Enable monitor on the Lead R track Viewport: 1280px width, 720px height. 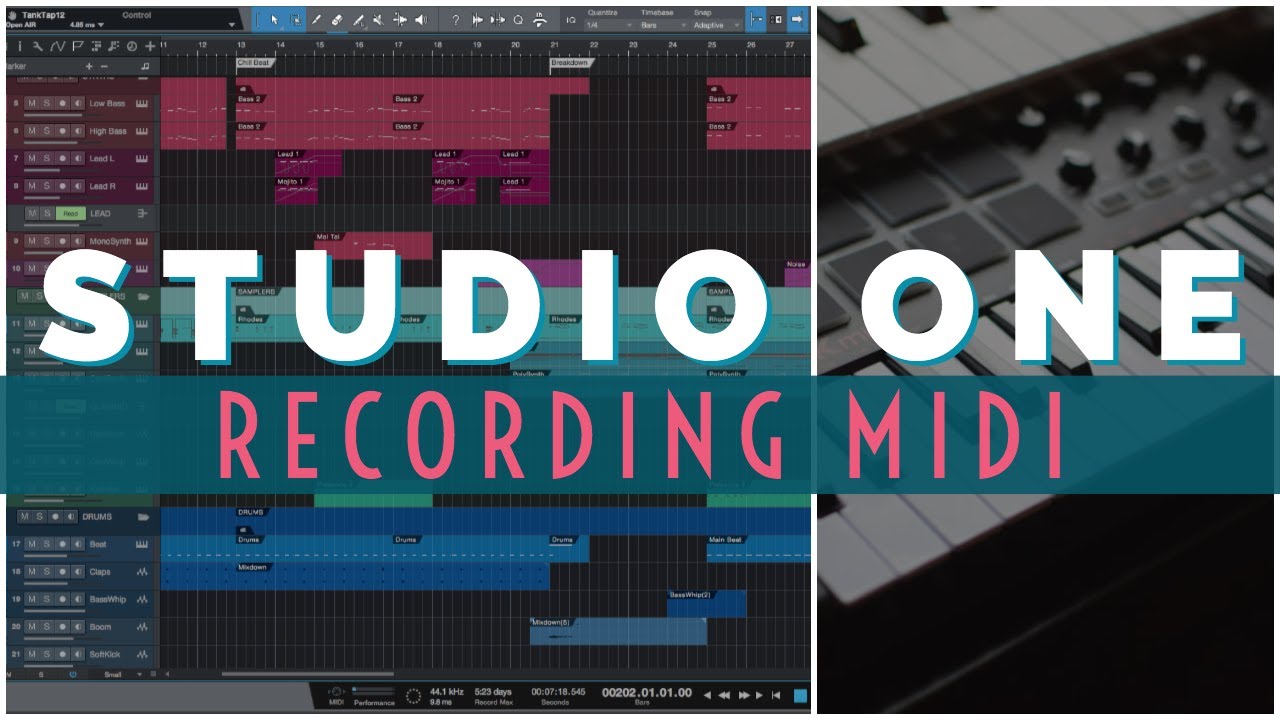click(76, 186)
